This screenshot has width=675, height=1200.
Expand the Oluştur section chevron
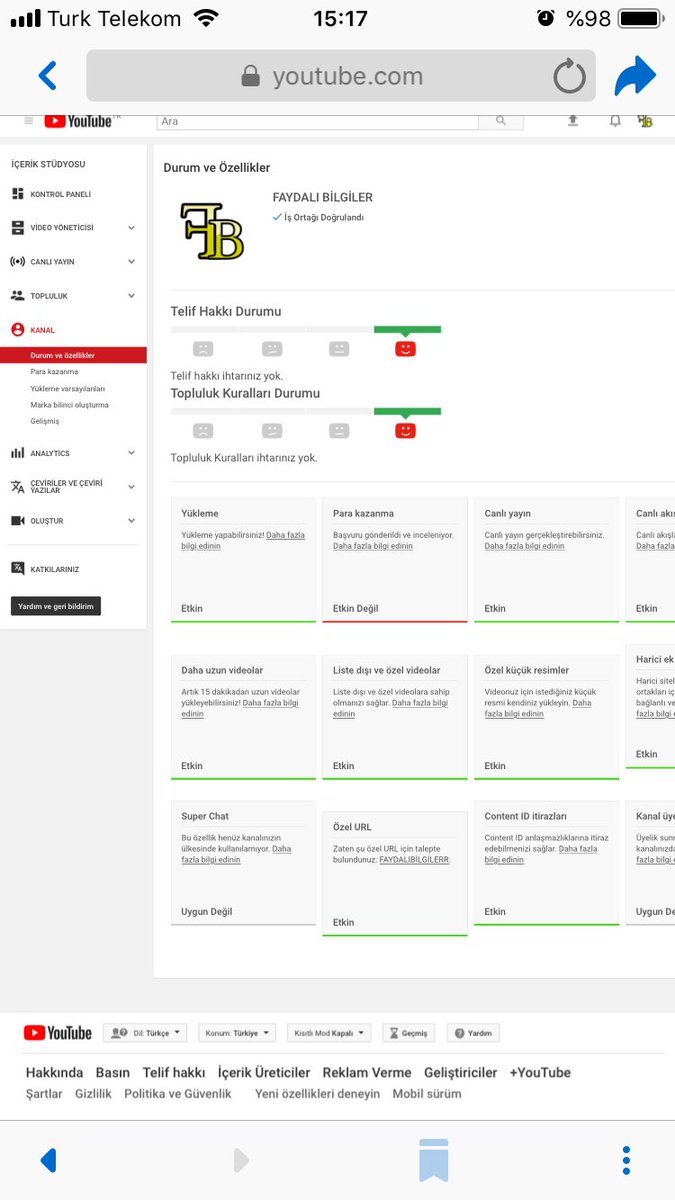pos(131,521)
